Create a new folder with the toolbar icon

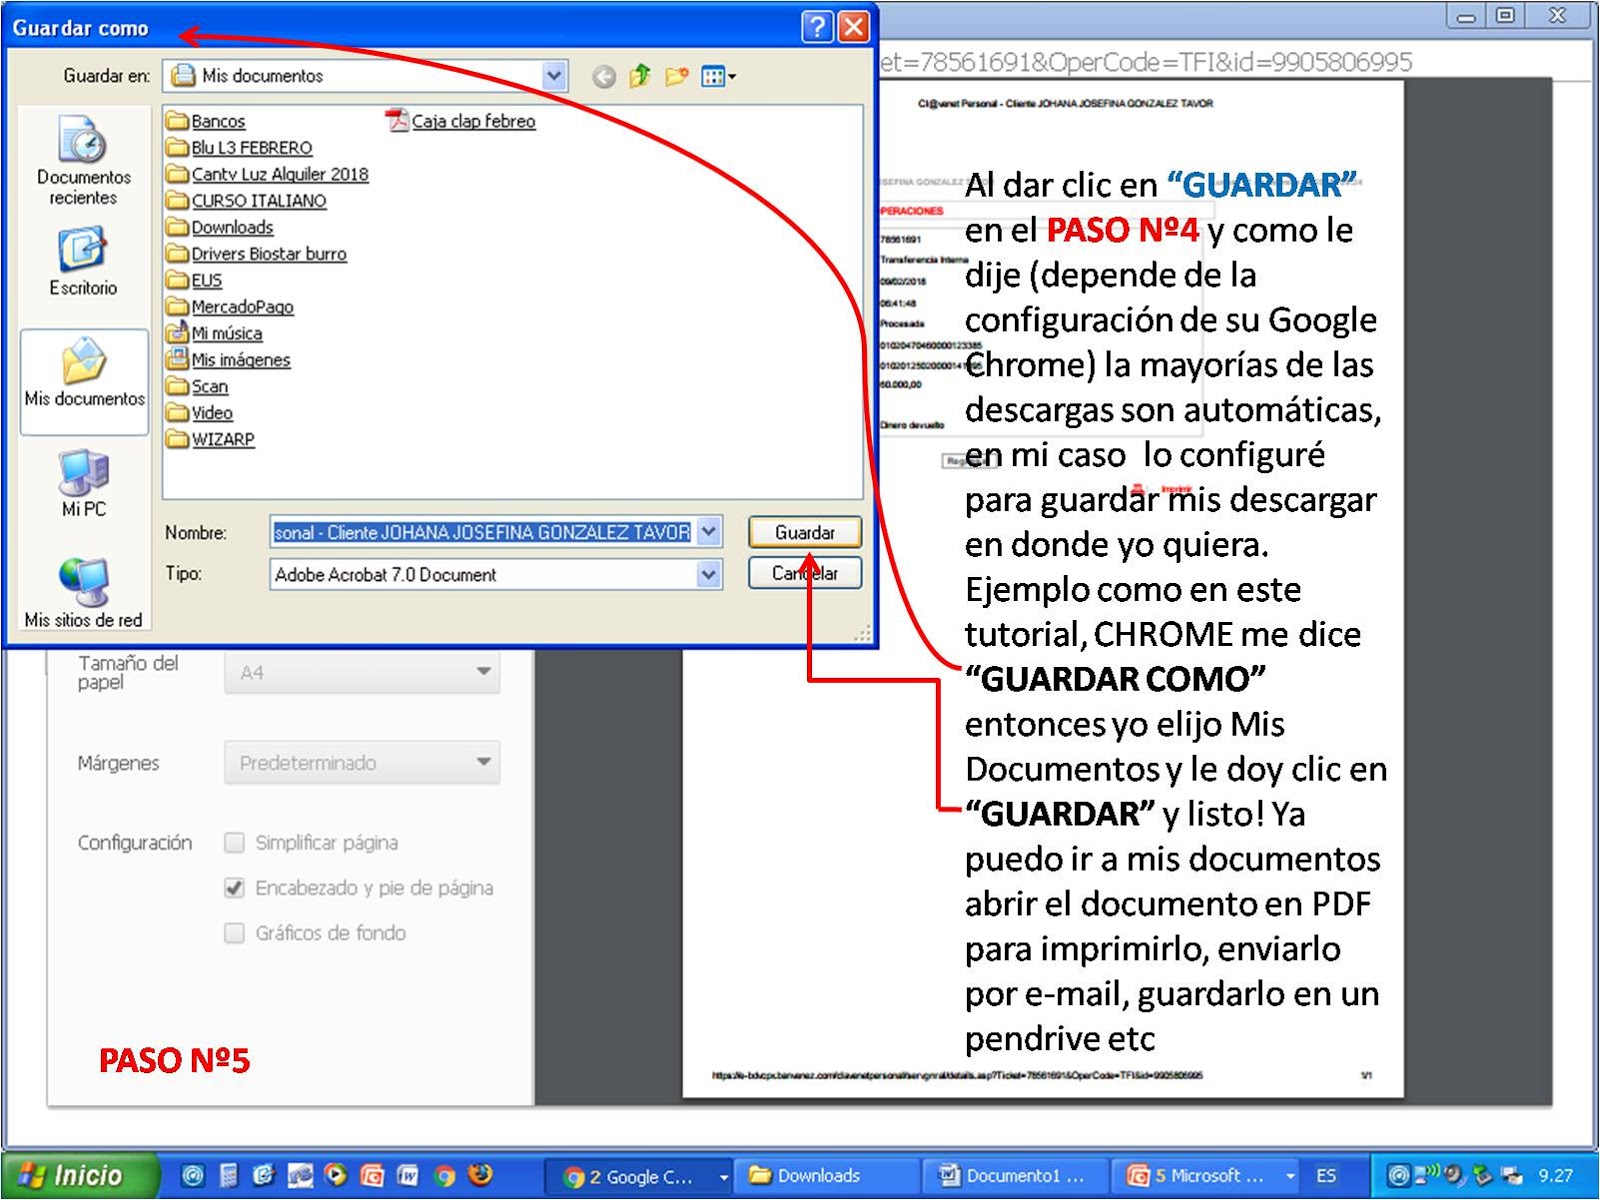674,75
